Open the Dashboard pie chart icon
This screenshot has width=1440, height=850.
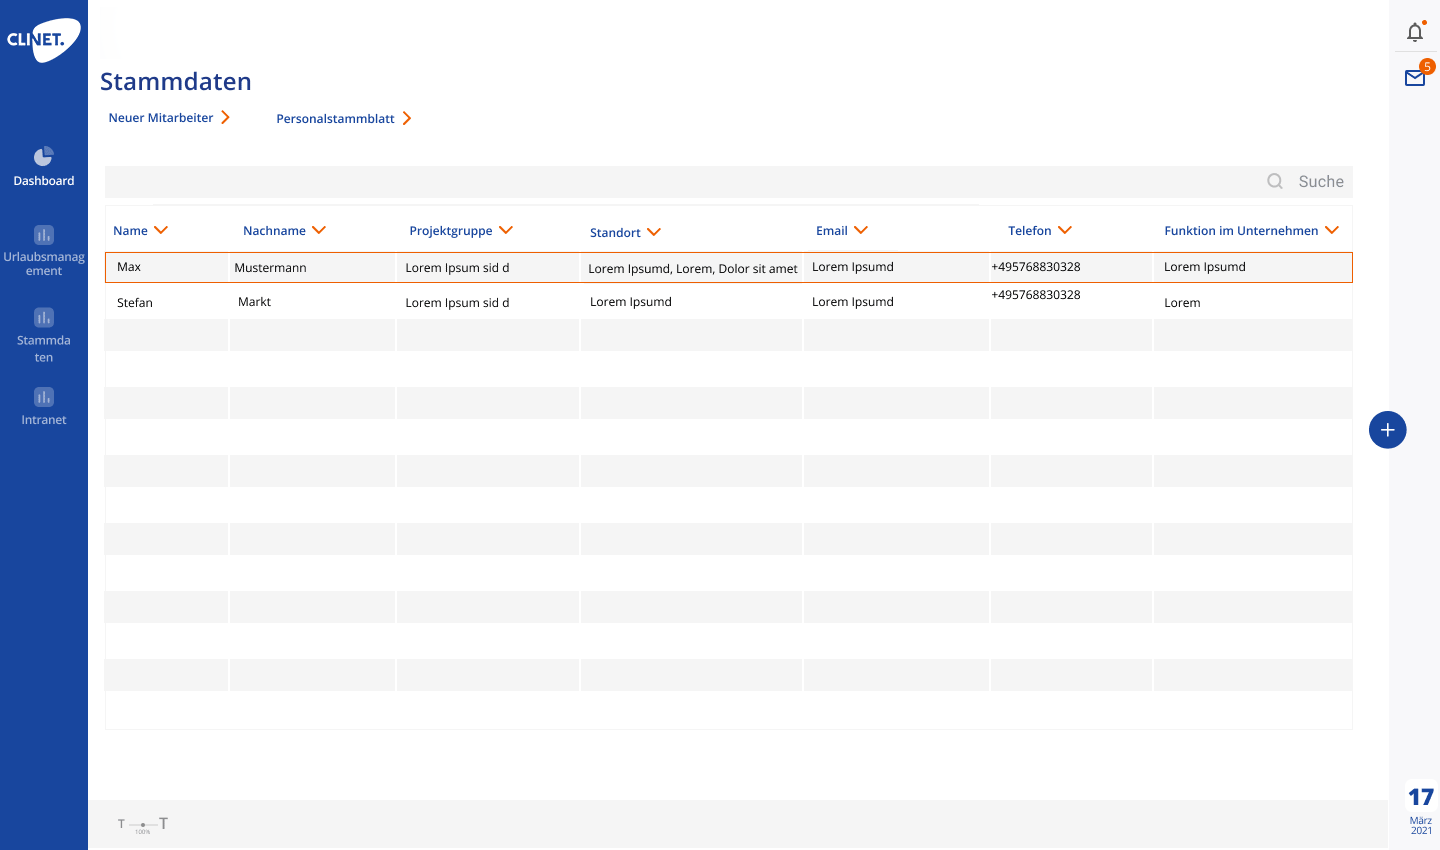pos(43,157)
